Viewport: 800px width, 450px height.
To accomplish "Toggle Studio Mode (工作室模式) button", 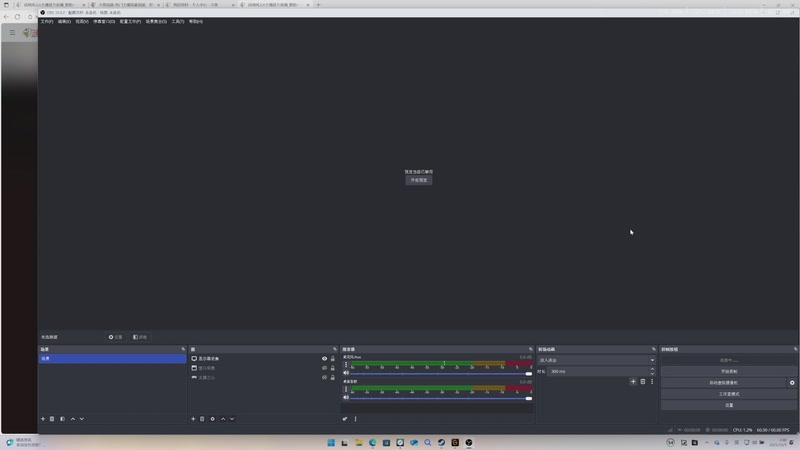I will (729, 394).
